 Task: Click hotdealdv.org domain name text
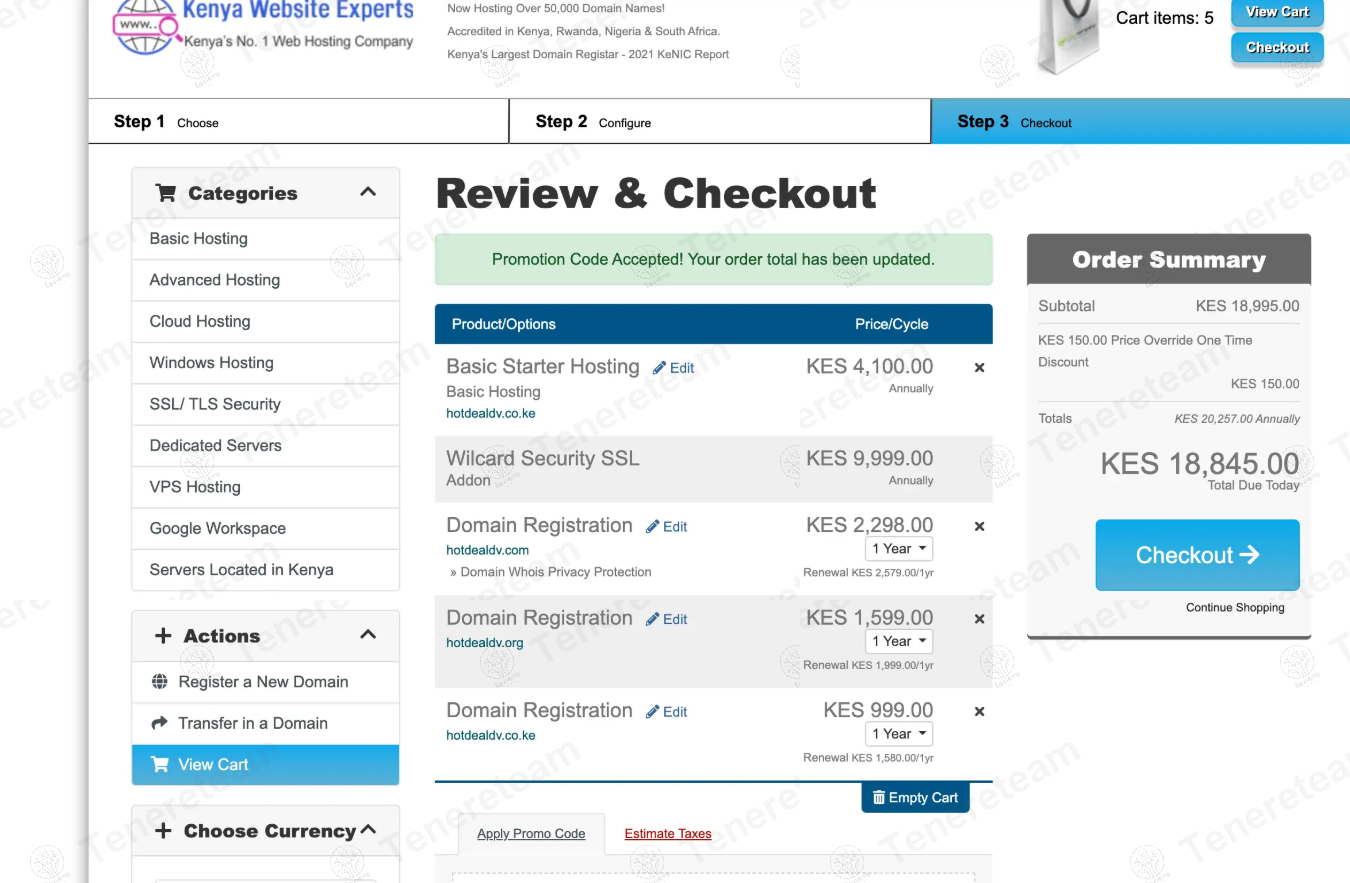coord(484,643)
